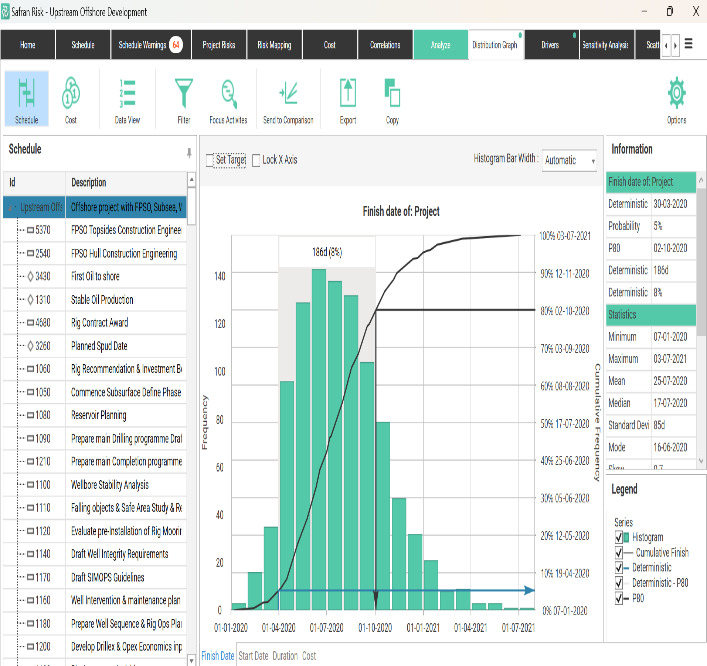Switch chart to Cost at bottom
Screen dimensions: 707x666
tap(309, 656)
